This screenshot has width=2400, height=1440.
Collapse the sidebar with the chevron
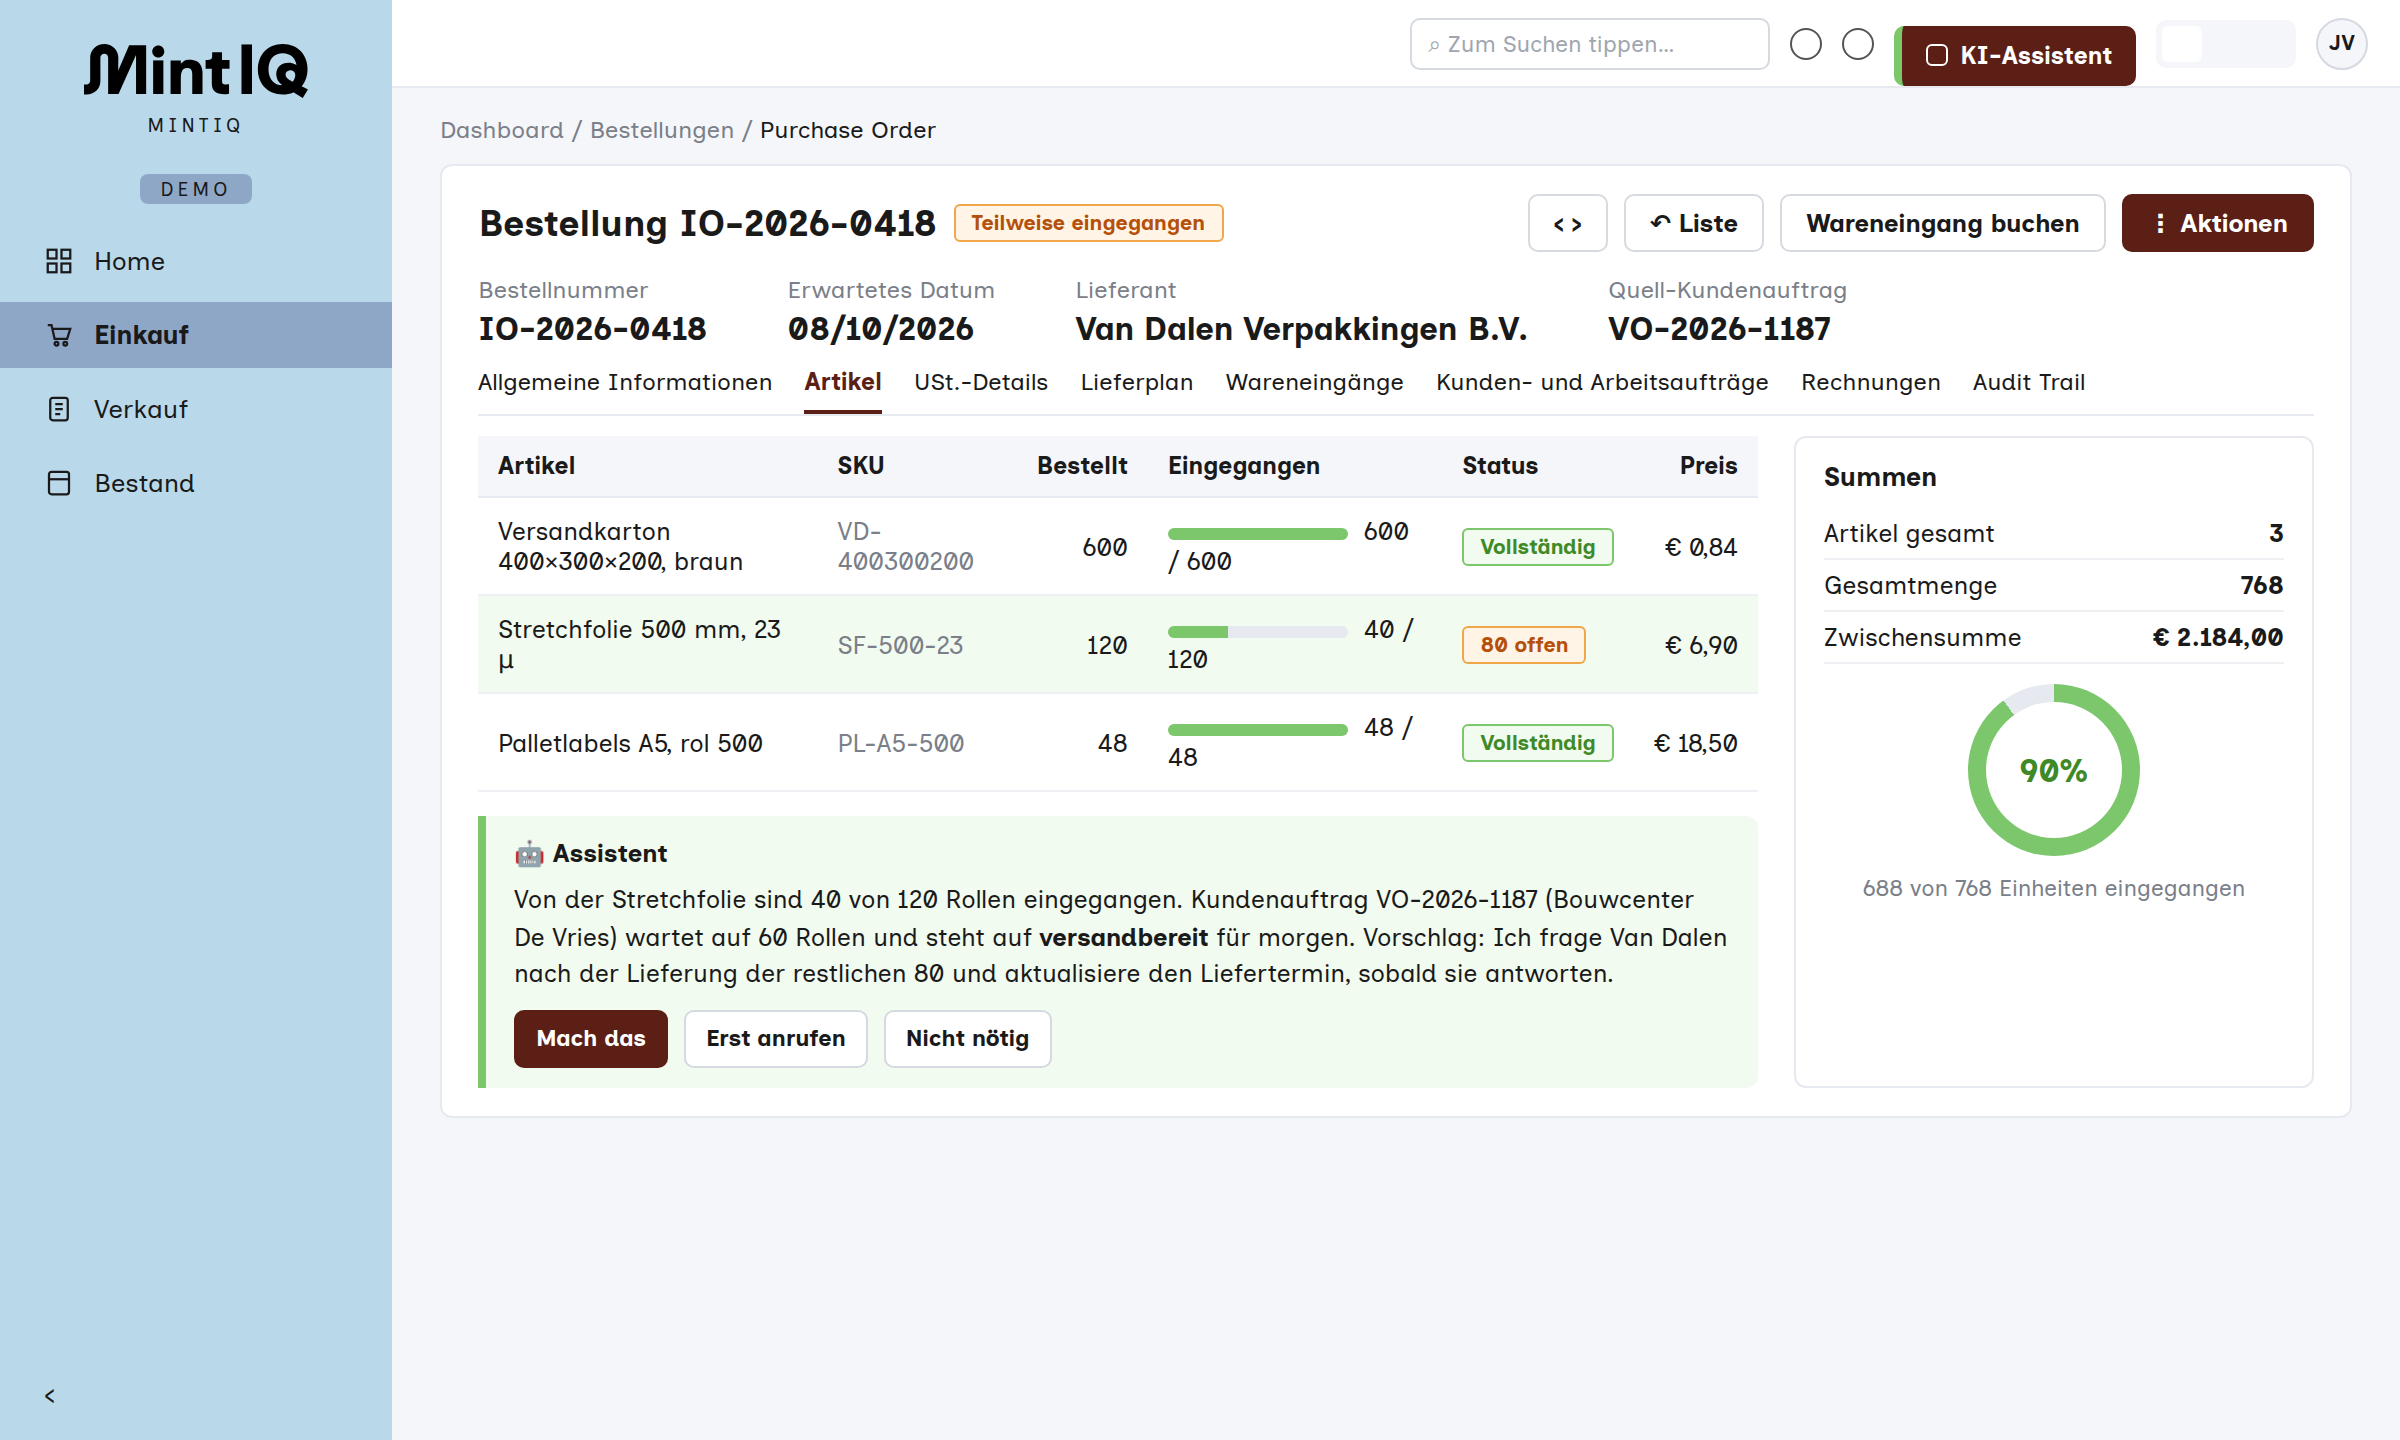point(50,1395)
